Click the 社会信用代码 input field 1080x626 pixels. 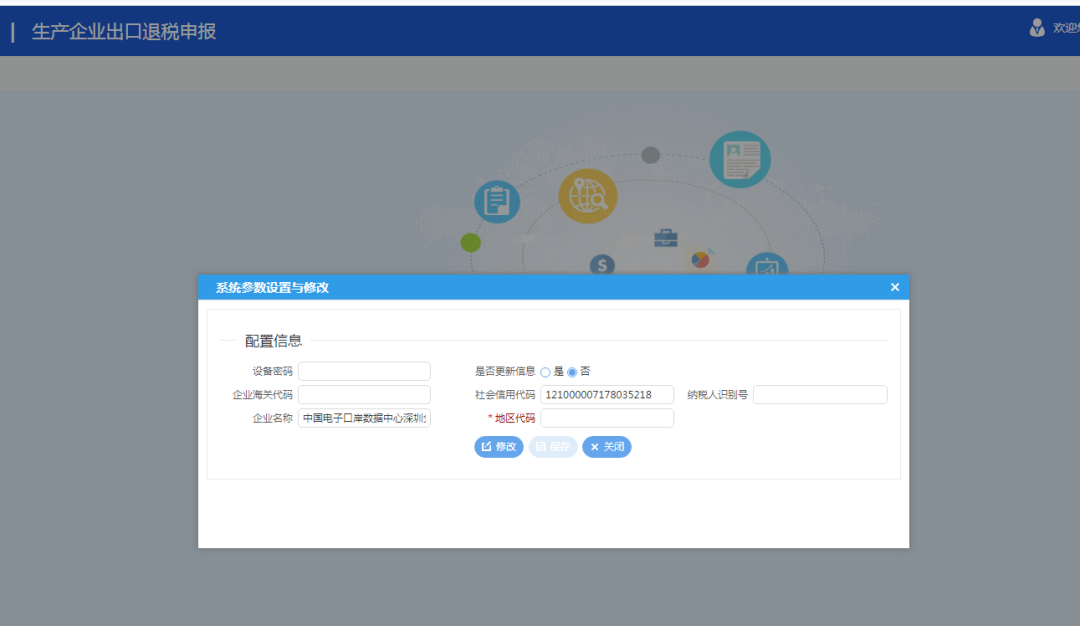coord(607,395)
